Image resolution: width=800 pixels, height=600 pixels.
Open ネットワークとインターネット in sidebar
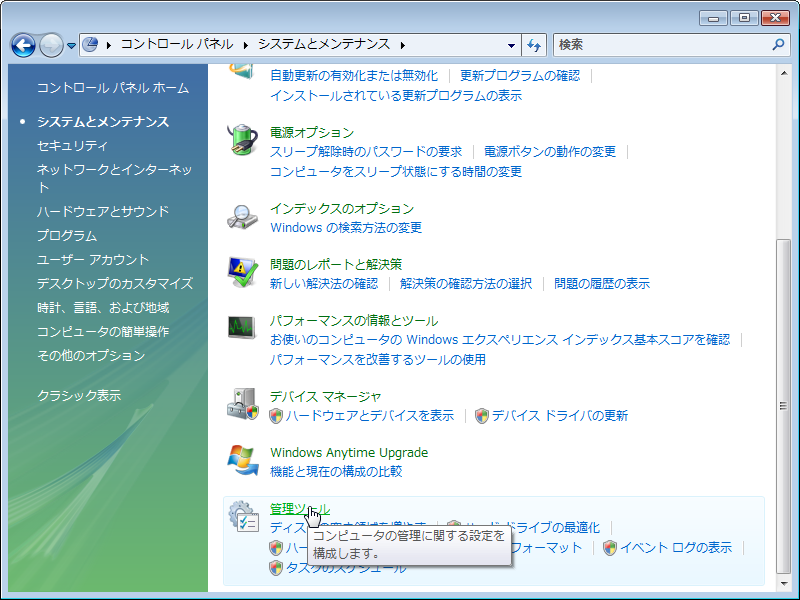tap(115, 178)
